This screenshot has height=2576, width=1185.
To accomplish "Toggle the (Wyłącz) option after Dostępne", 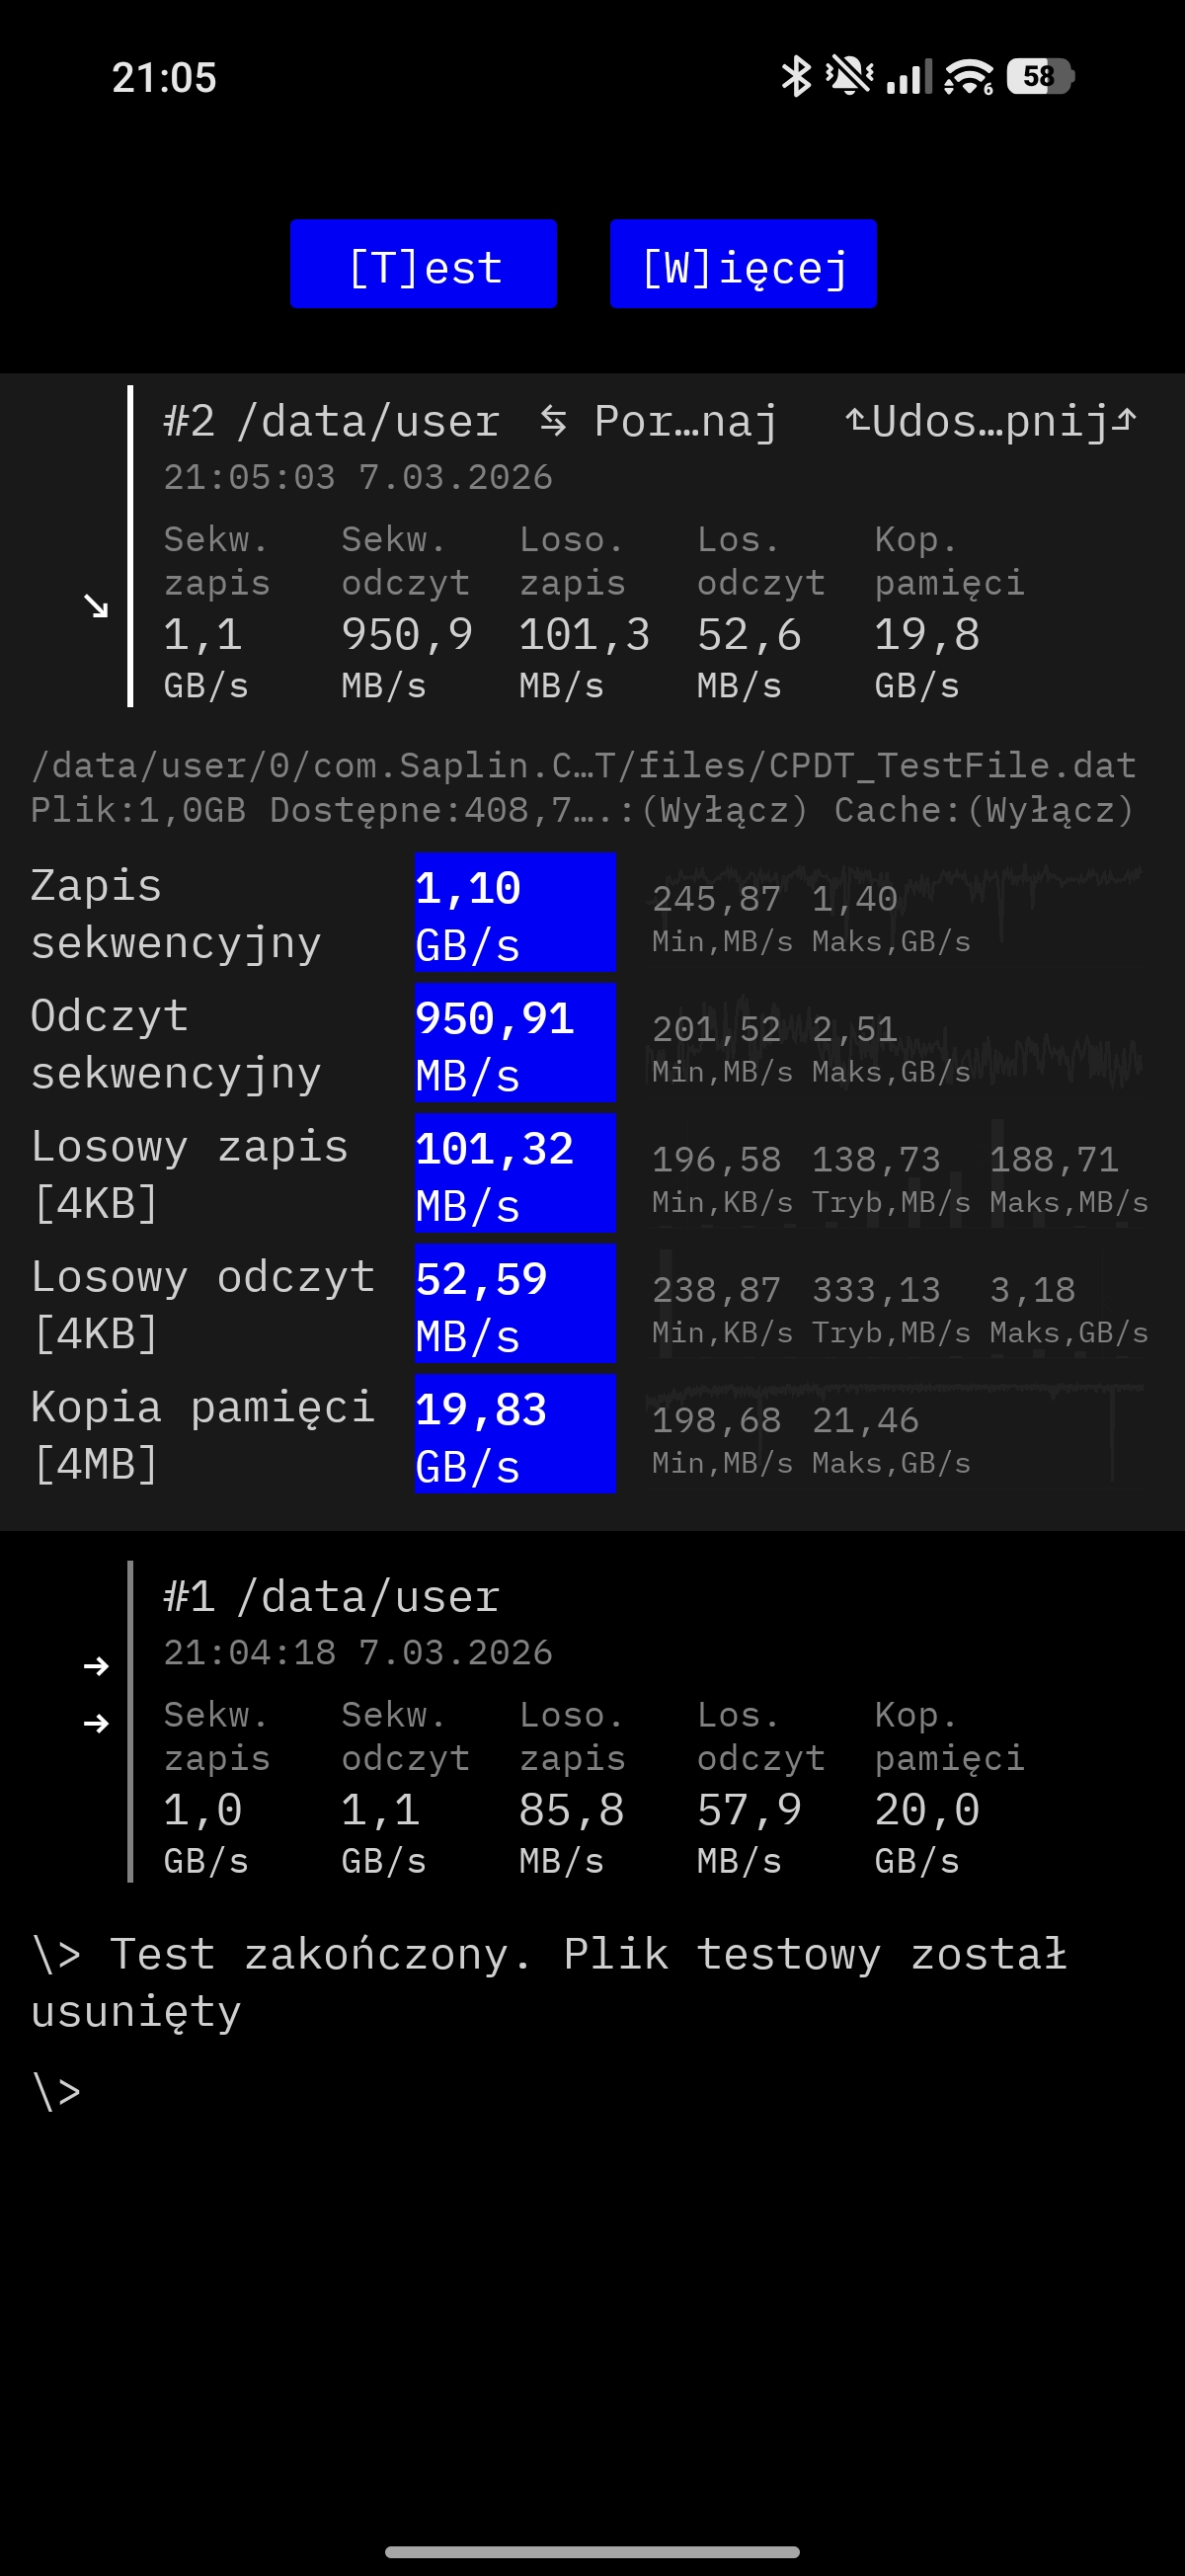I will [724, 810].
